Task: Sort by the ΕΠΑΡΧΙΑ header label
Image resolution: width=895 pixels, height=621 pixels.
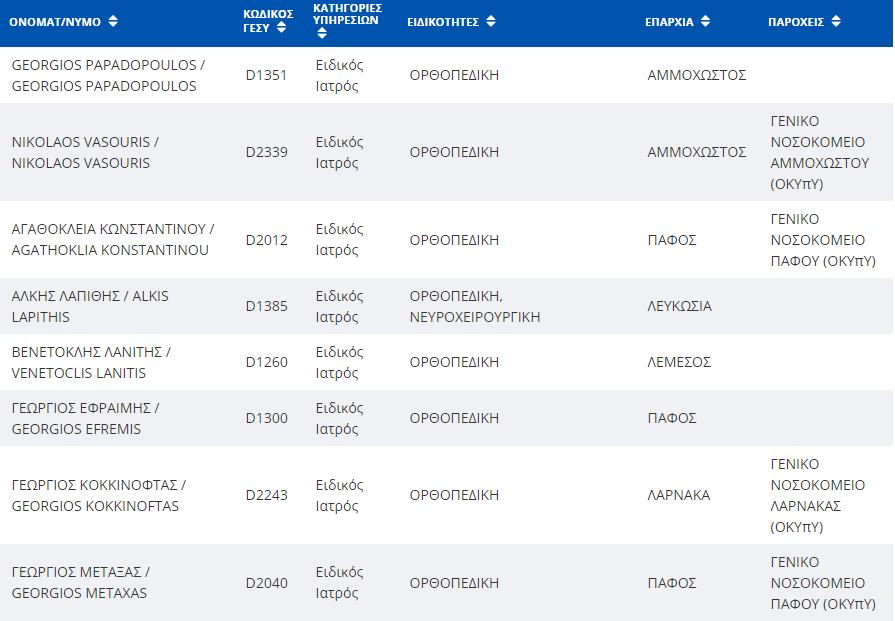Action: (670, 22)
